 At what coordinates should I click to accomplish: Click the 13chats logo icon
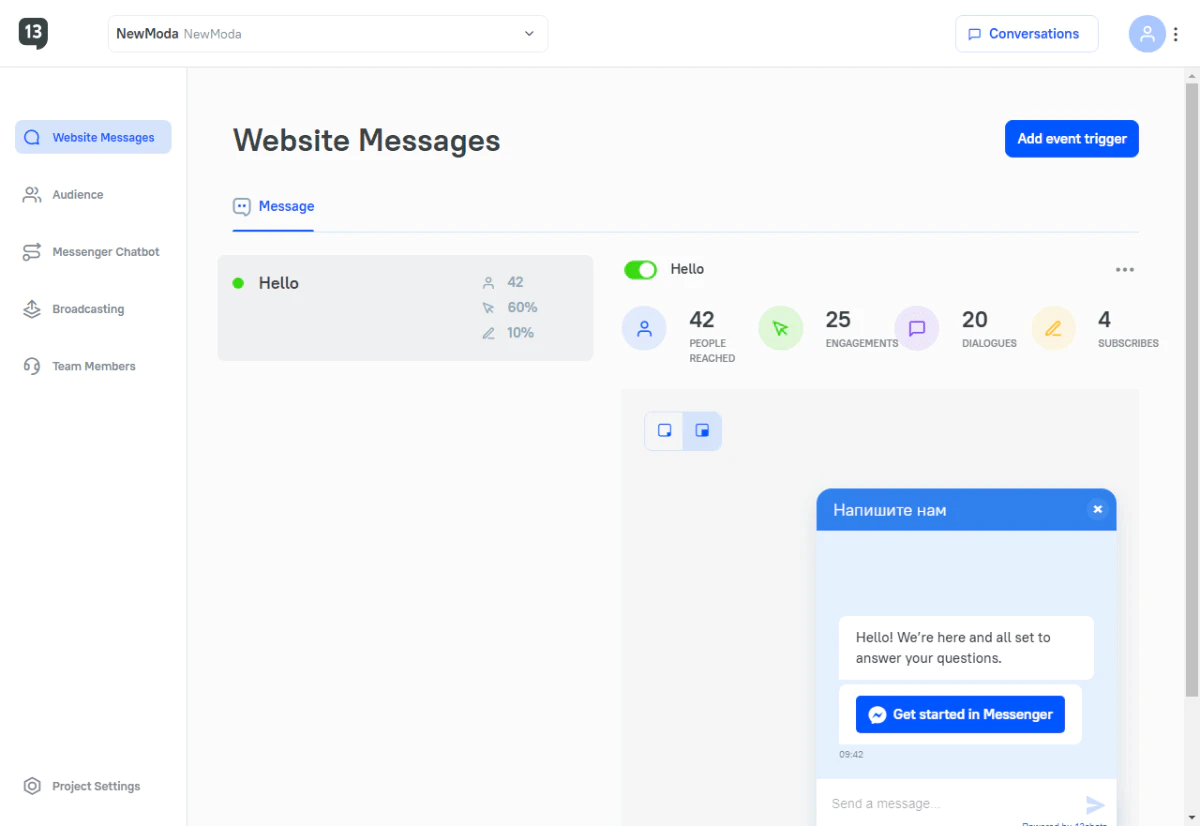tap(33, 33)
